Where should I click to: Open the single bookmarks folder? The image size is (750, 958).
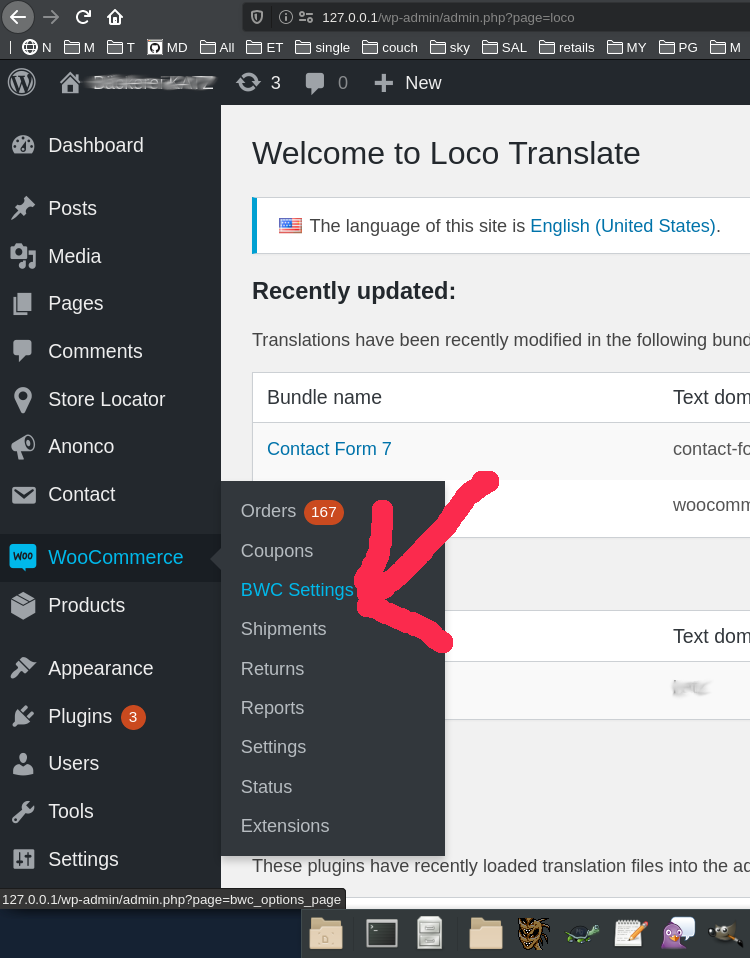click(x=322, y=47)
